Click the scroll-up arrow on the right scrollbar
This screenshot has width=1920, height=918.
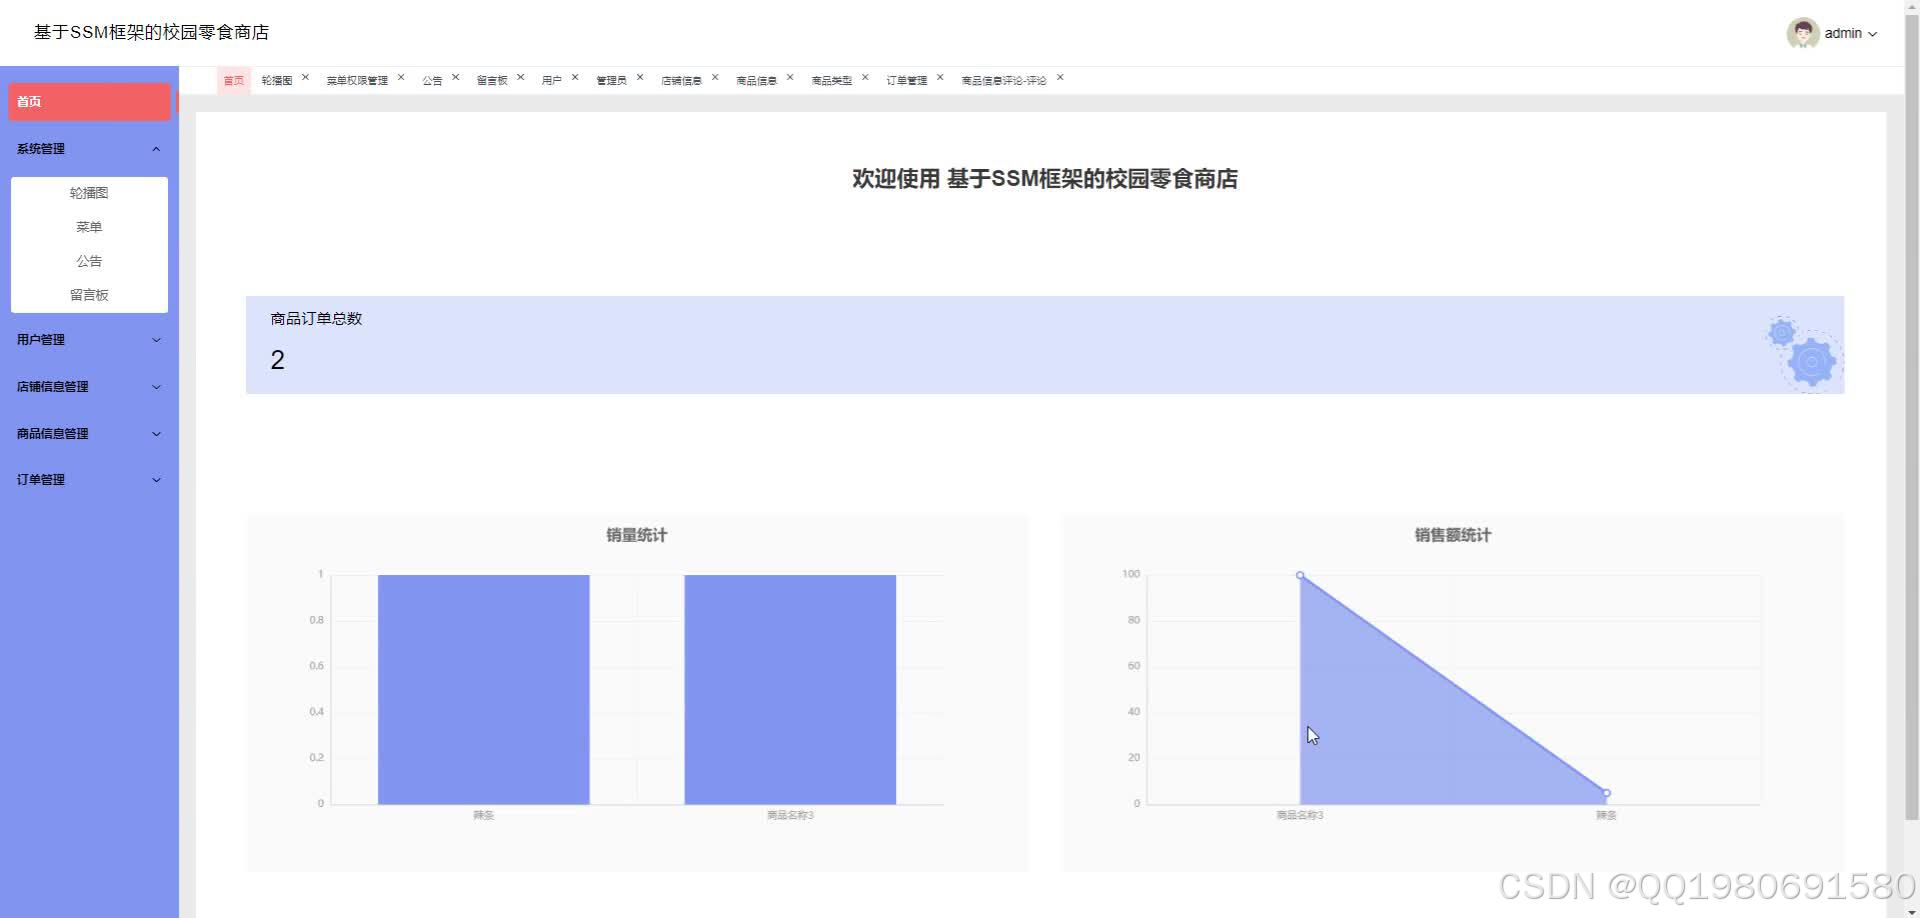(x=1911, y=6)
